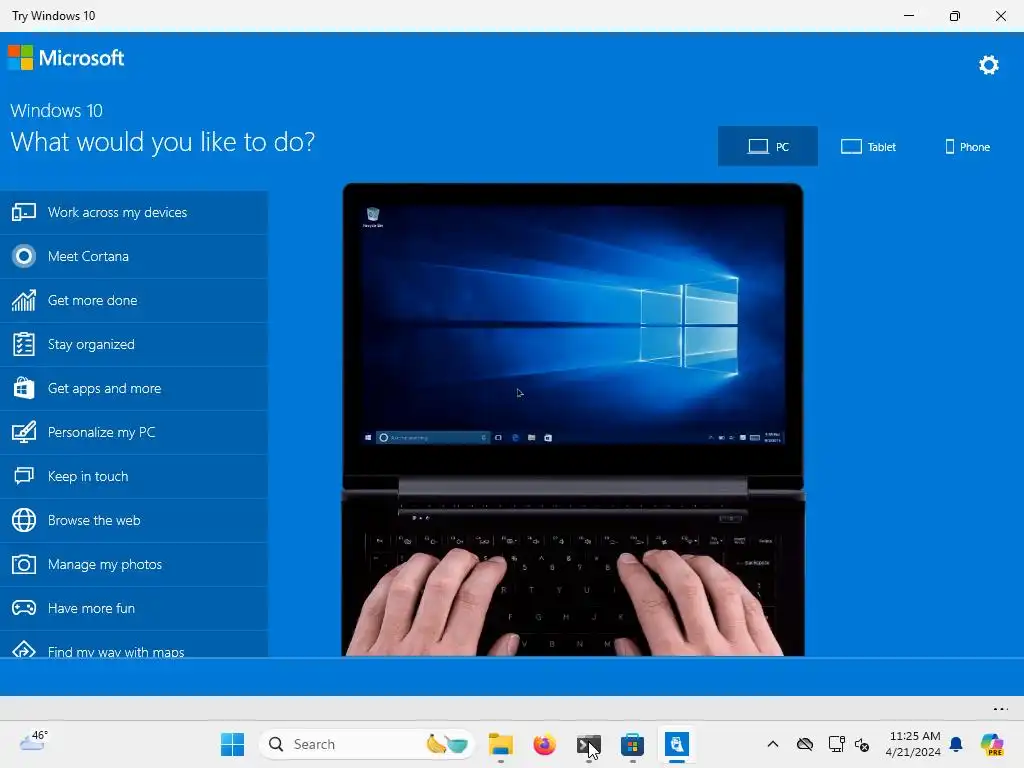Screen dimensions: 1024x768
Task: Select the PC device tab
Action: coord(767,146)
